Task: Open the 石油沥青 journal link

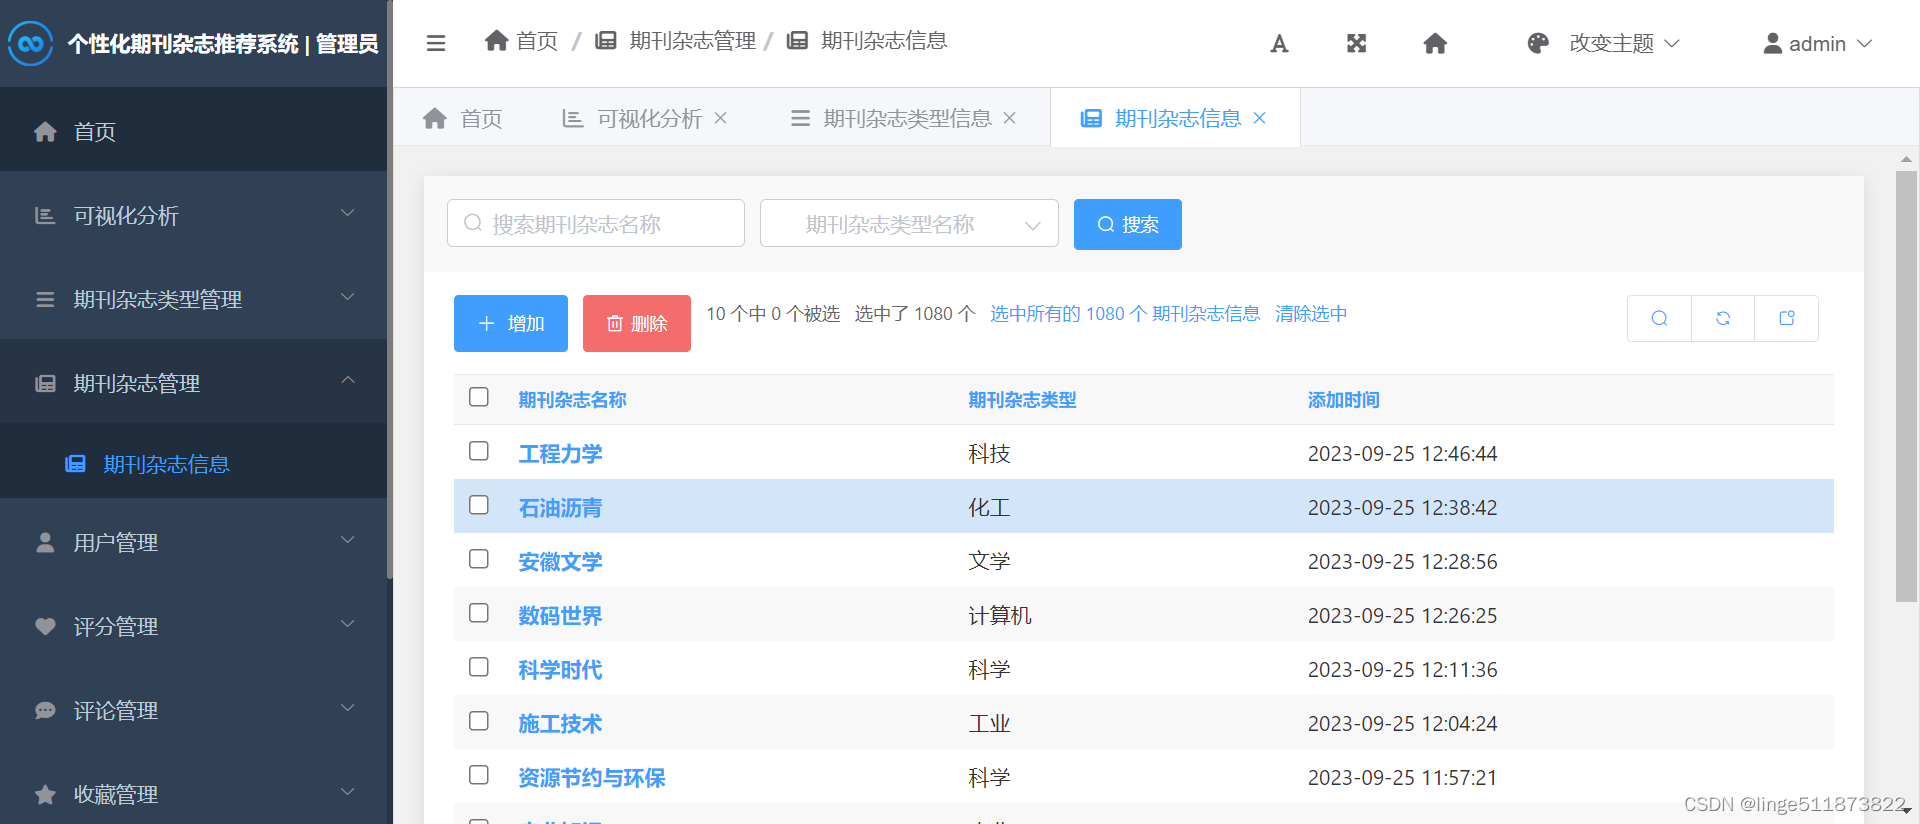Action: [x=560, y=508]
